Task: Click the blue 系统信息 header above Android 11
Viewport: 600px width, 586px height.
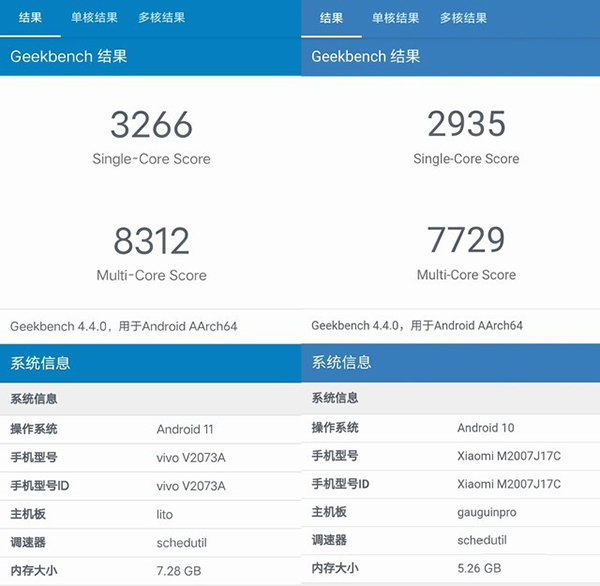Action: 150,363
